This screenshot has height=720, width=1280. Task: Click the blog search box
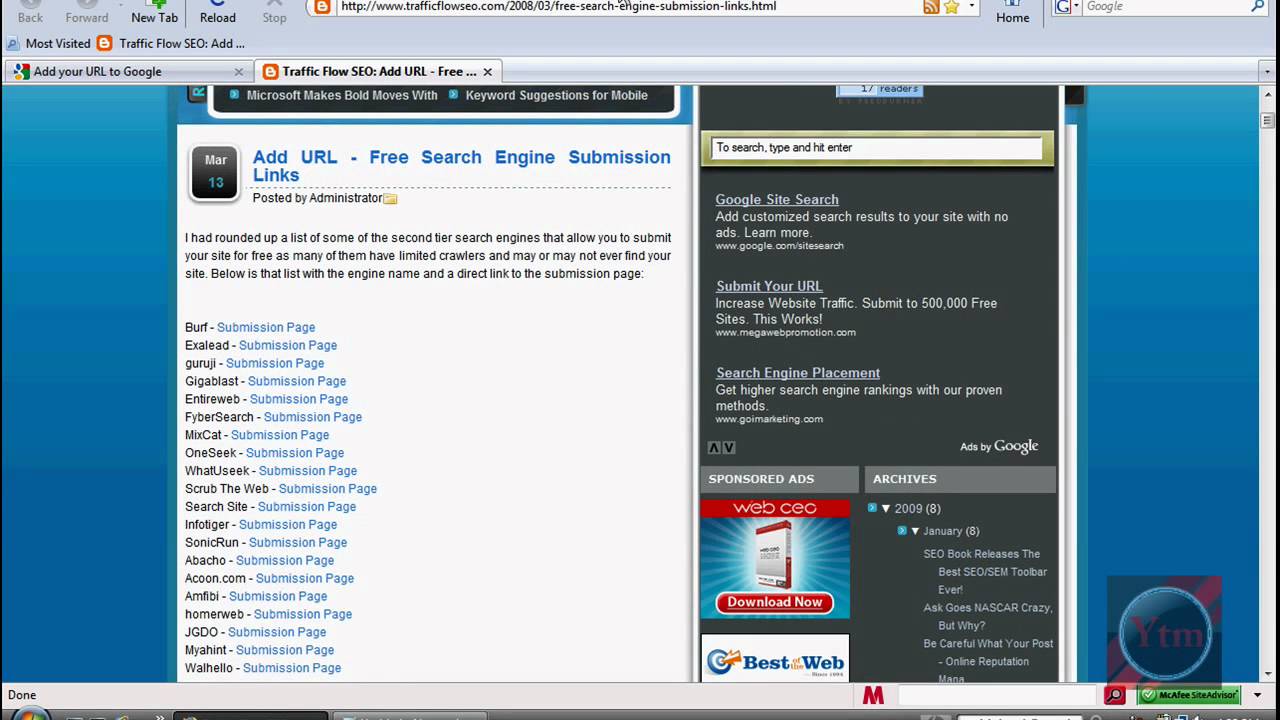point(876,148)
